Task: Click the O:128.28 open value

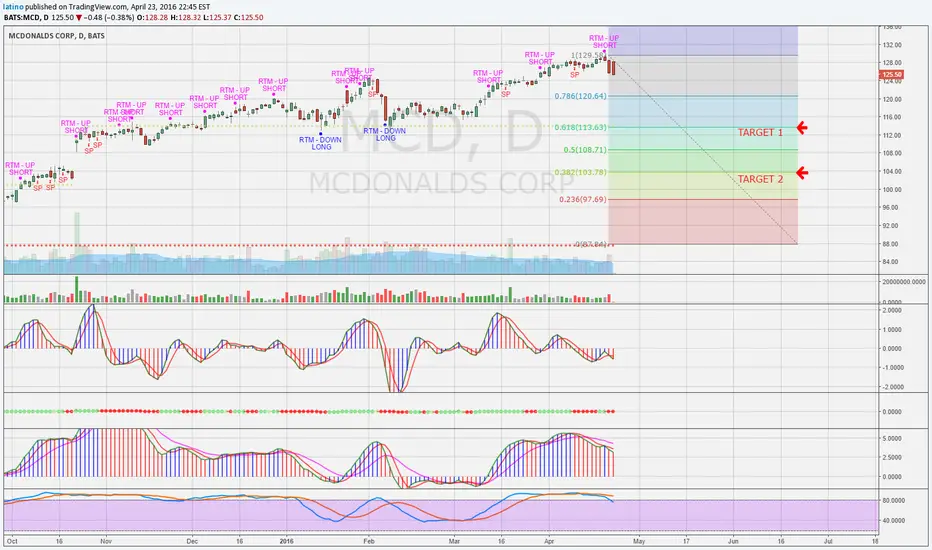Action: click(x=152, y=17)
